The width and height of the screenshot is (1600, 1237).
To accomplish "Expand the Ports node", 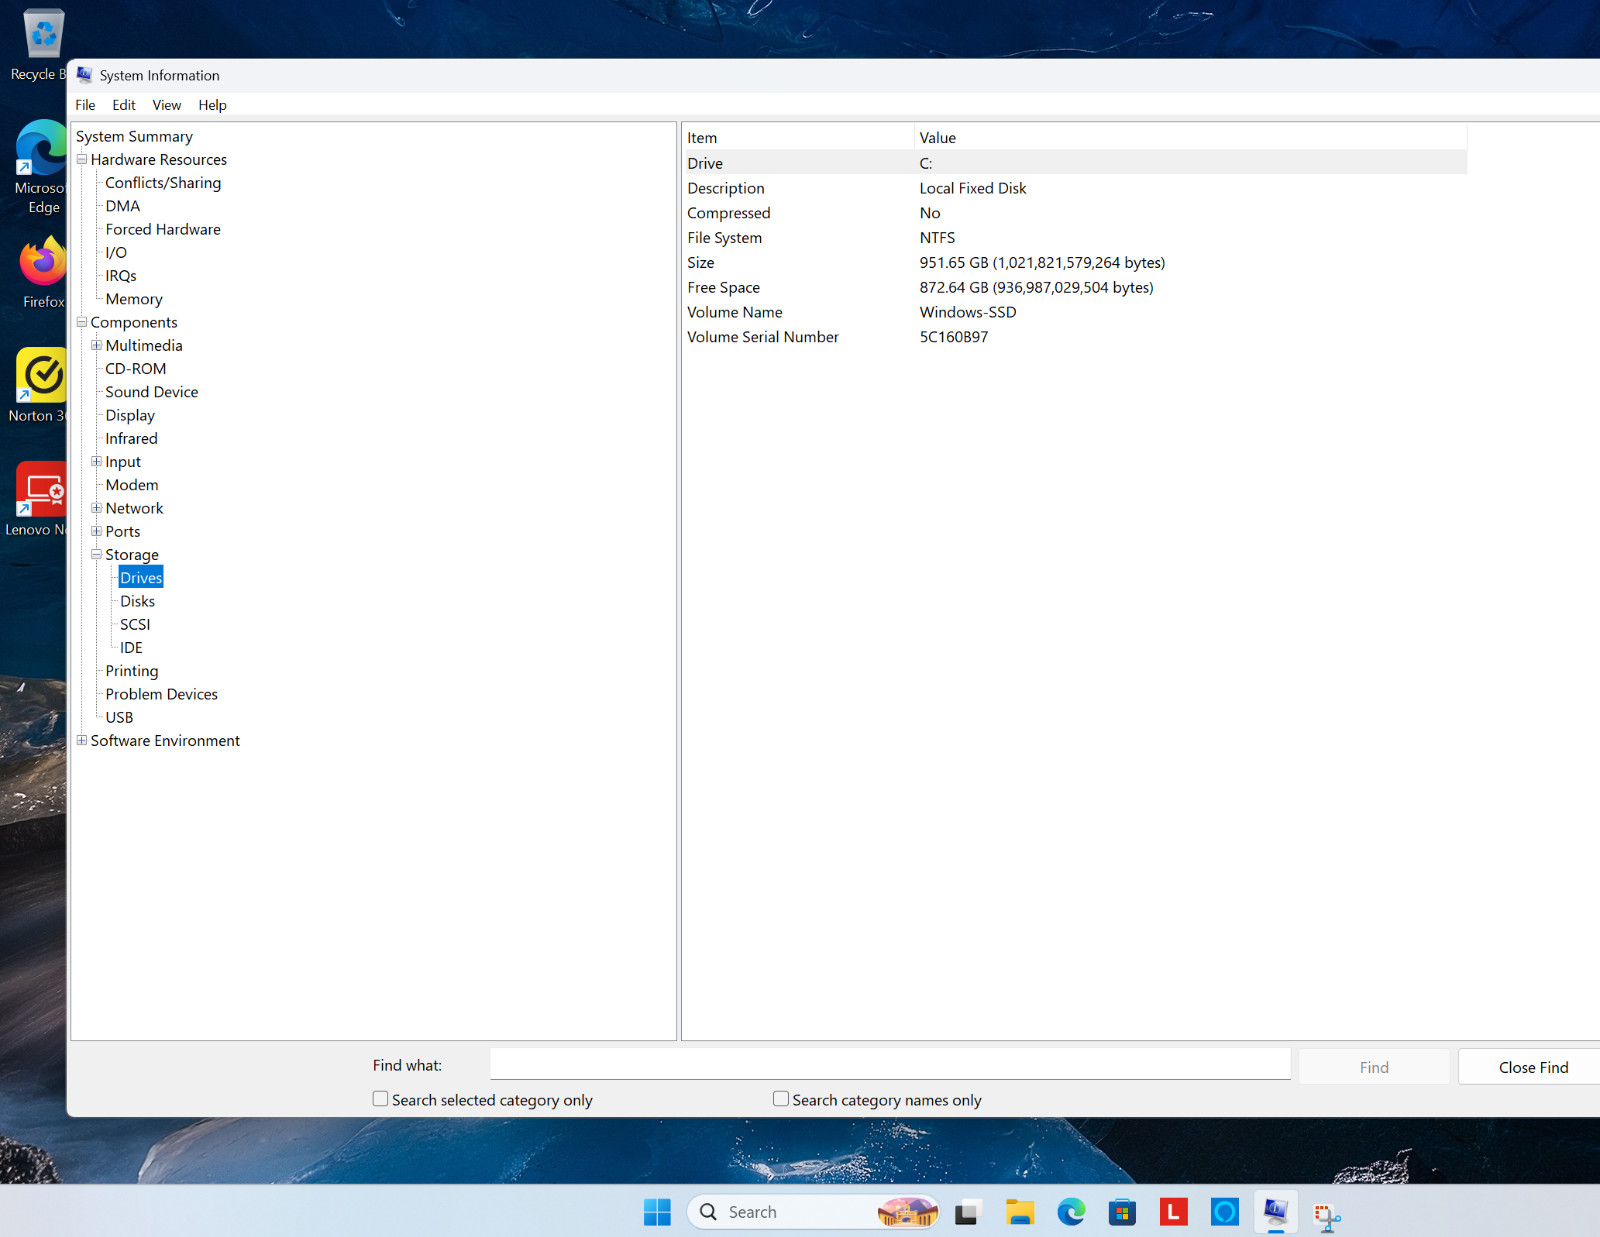I will pos(97,531).
